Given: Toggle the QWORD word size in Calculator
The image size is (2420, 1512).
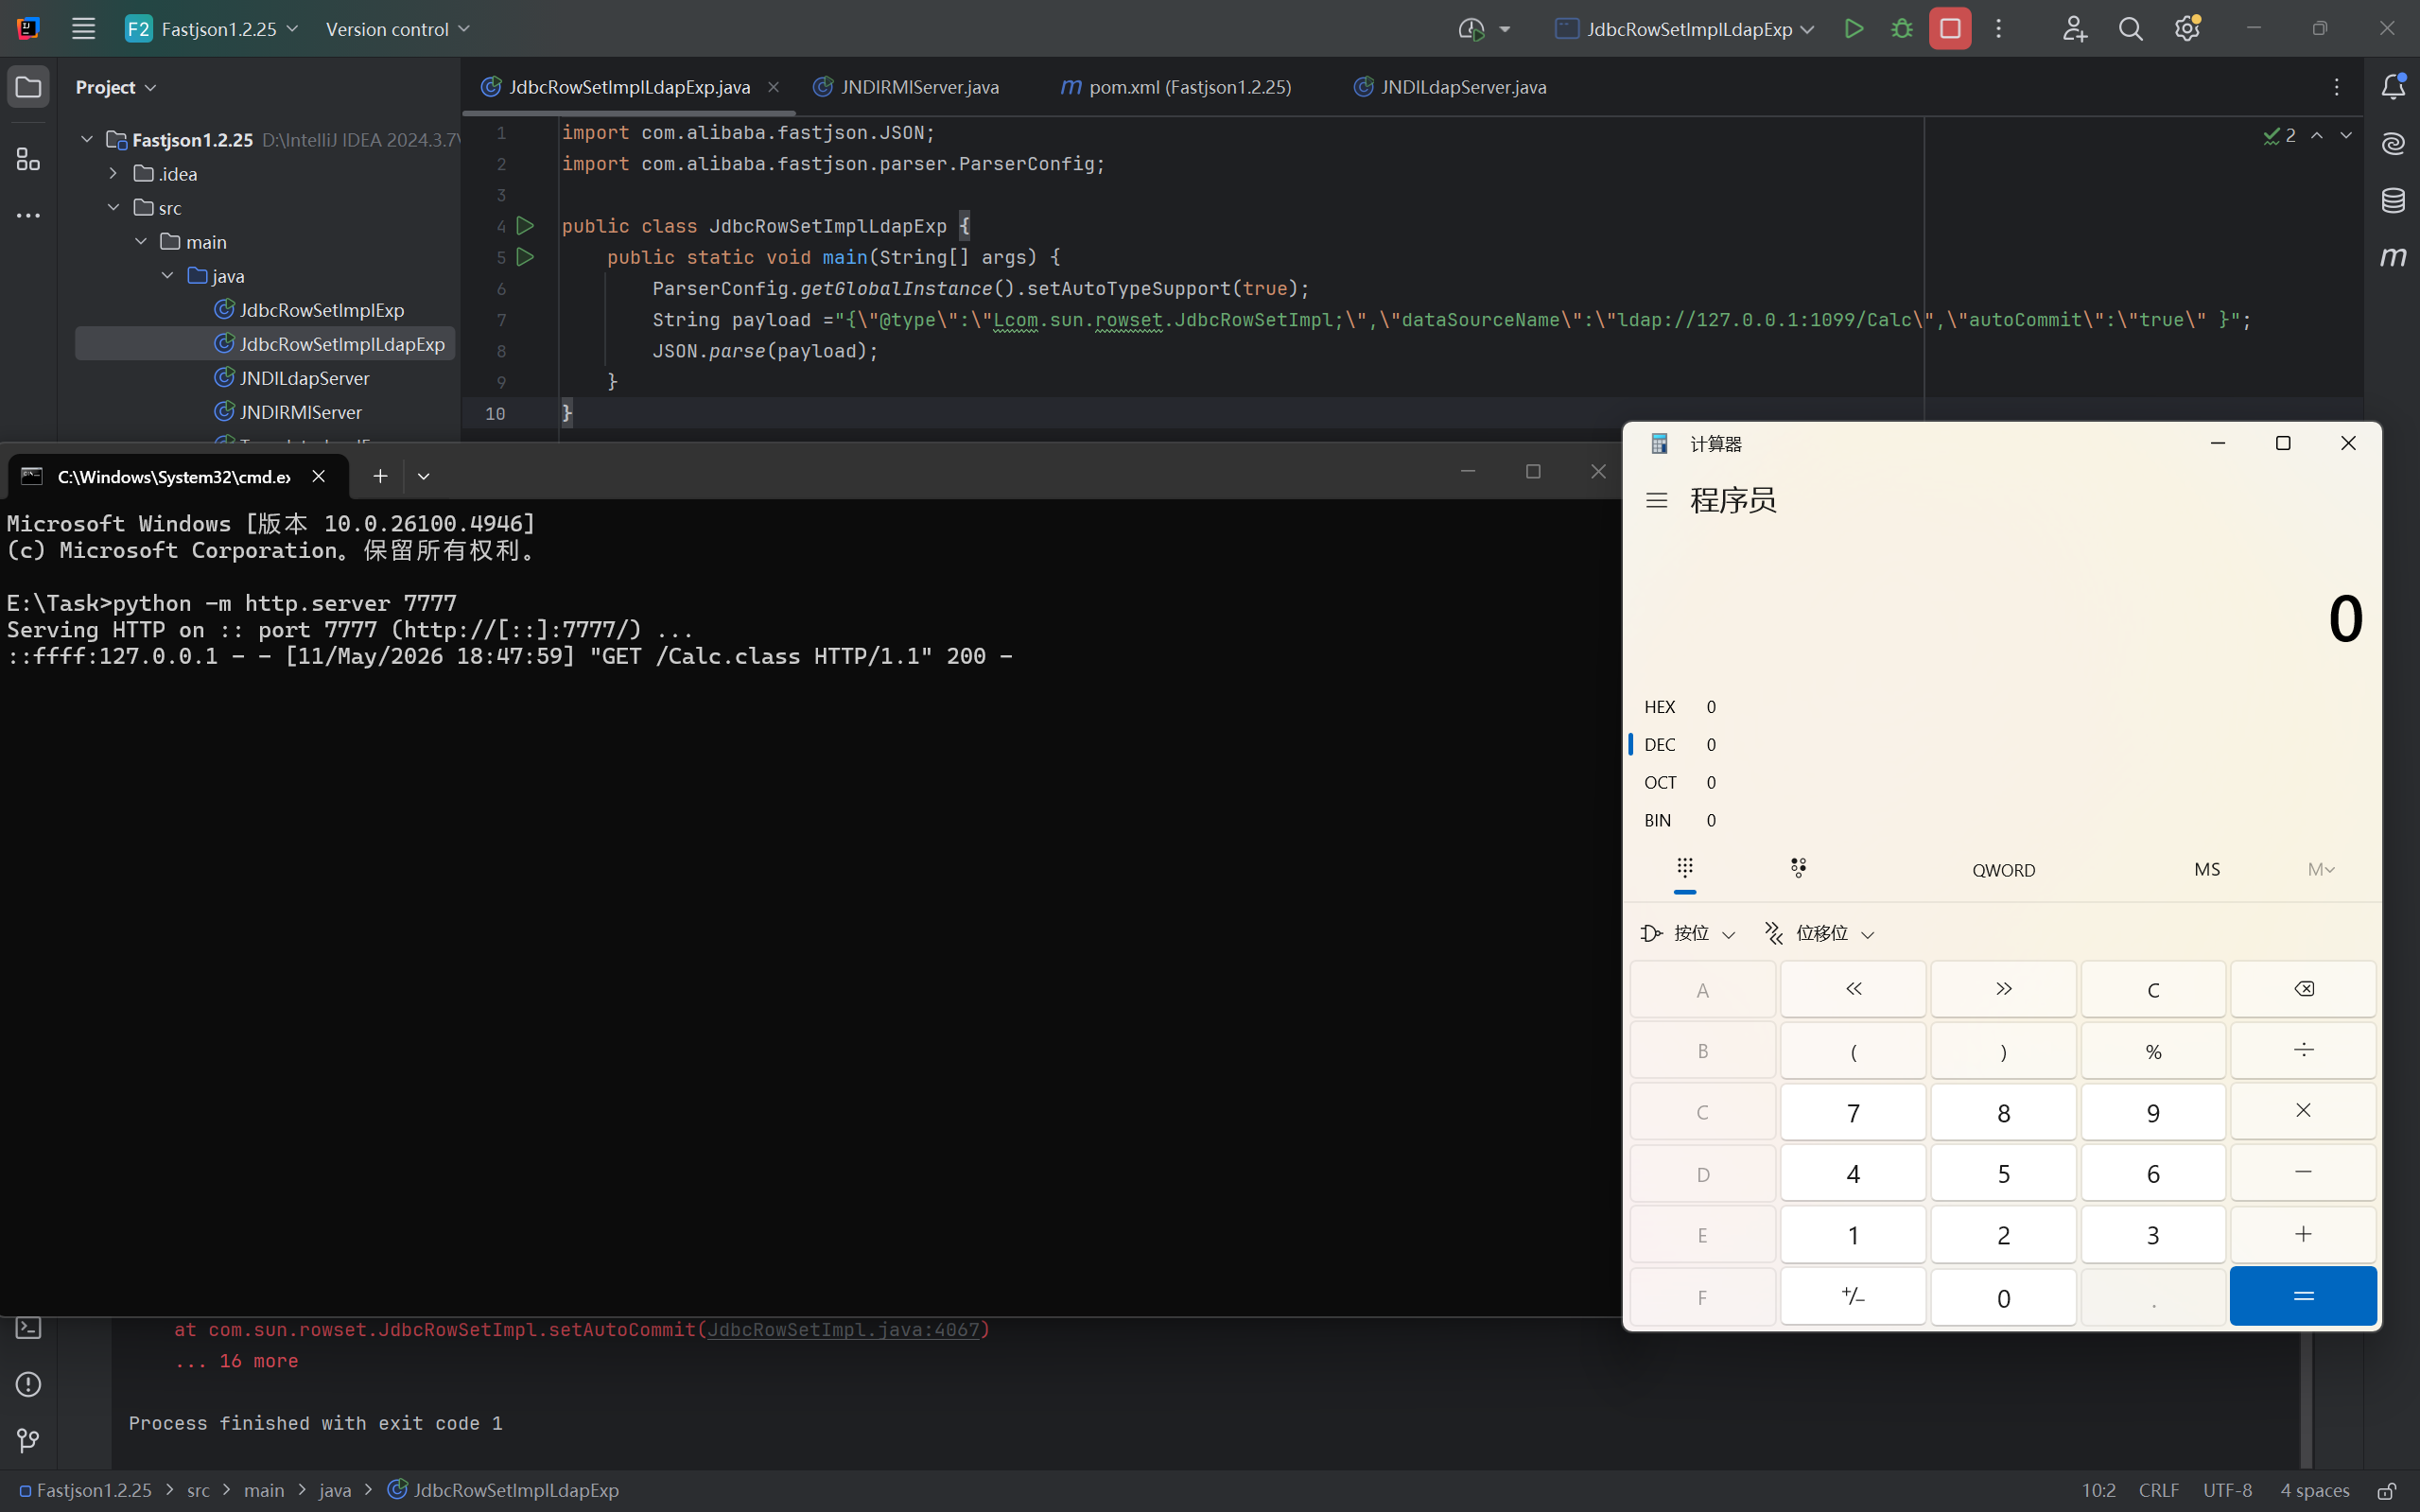Looking at the screenshot, I should click(x=2004, y=870).
